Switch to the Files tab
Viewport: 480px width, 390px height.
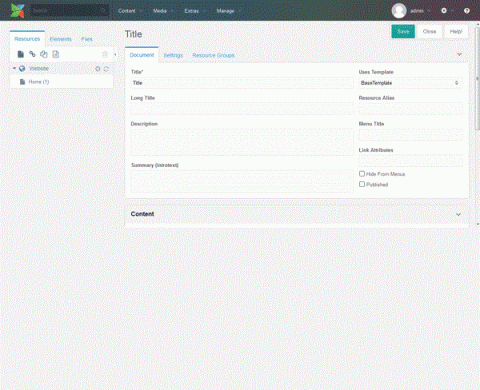[87, 39]
